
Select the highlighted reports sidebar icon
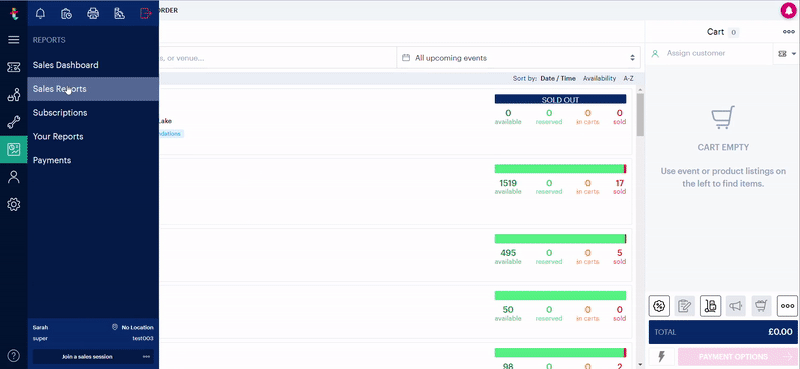[x=14, y=150]
